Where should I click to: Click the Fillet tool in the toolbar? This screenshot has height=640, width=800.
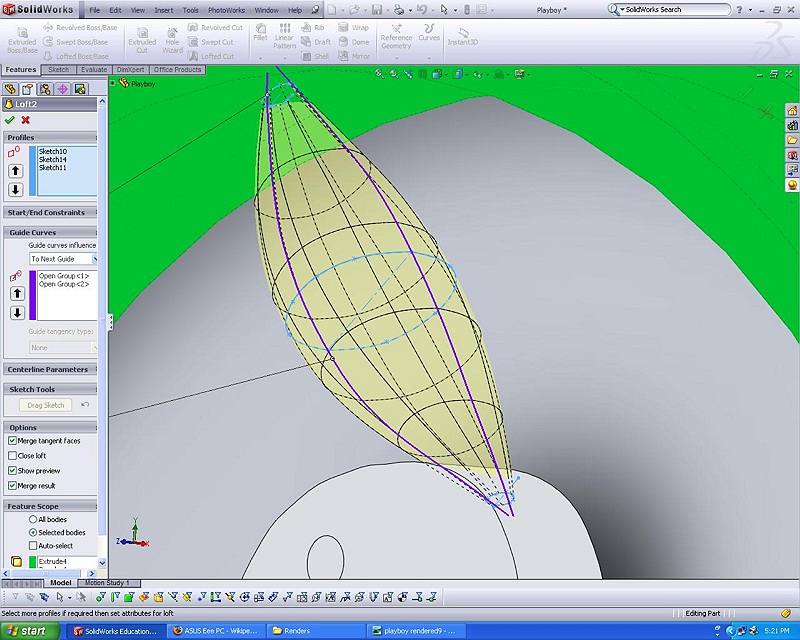(260, 33)
